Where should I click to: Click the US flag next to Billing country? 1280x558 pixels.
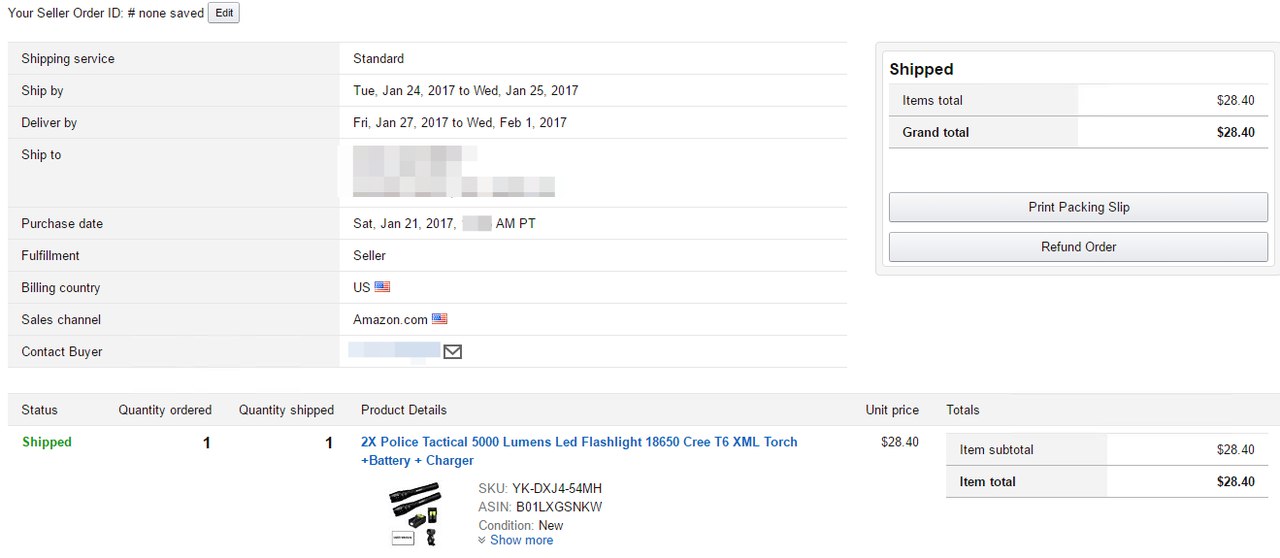[x=382, y=287]
